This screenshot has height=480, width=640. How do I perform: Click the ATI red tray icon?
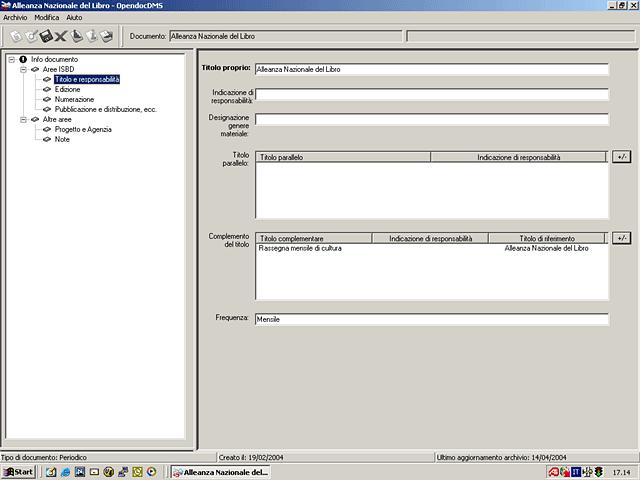coord(554,472)
